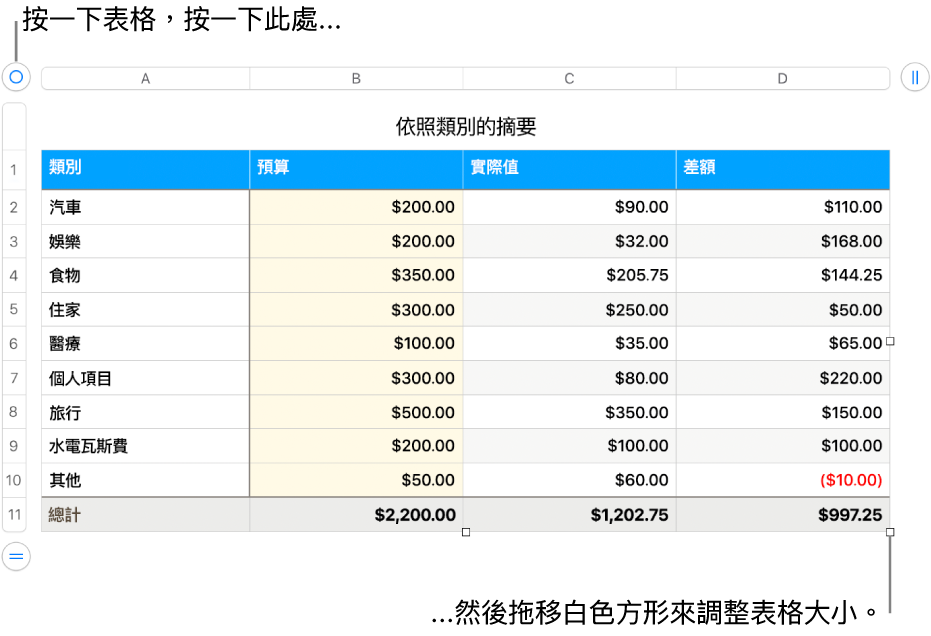
Task: Select the 醫療 cell
Action: (x=145, y=343)
